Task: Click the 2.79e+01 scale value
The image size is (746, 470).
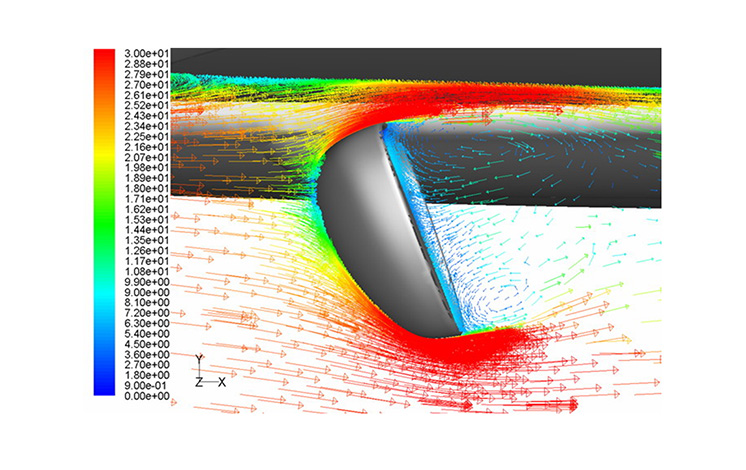Action: click(147, 74)
